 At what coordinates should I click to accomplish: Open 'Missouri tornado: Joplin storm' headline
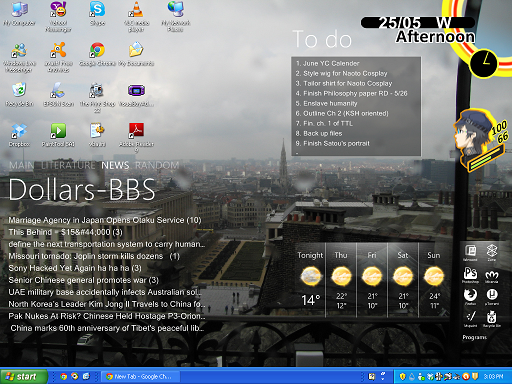(x=94, y=256)
